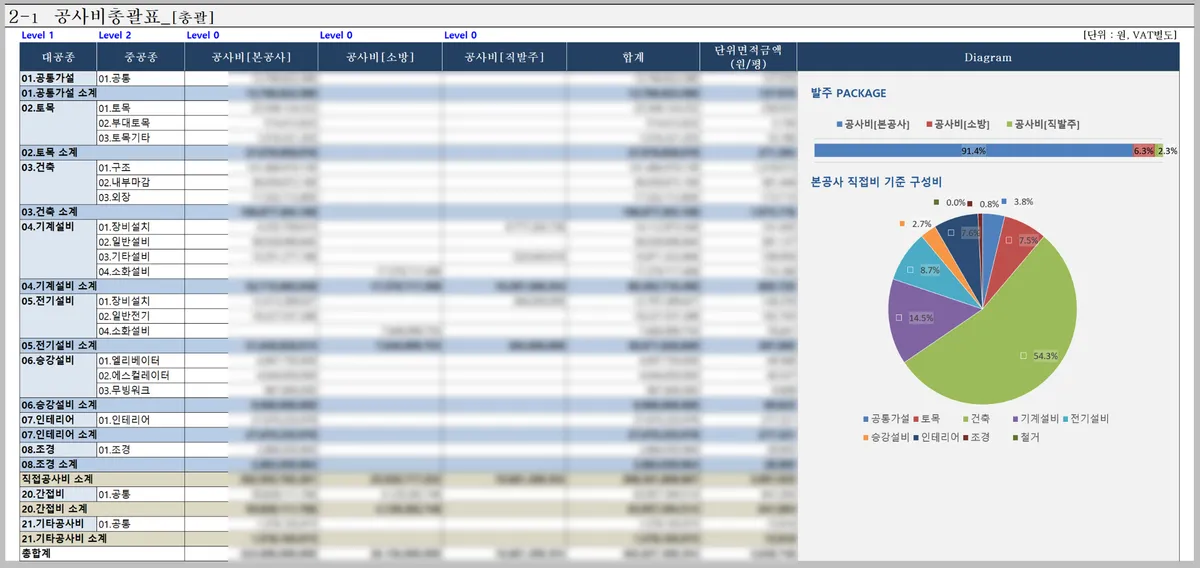The width and height of the screenshot is (1200, 568).
Task: Select the 01.인테리어 sub-item cell
Action: [x=141, y=420]
